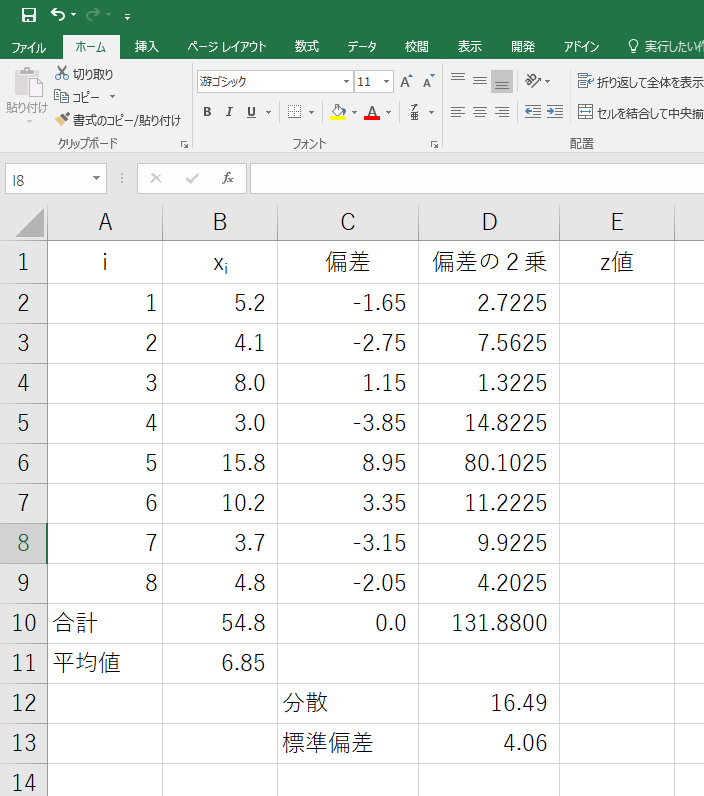Click the 貼り付け clipboard icon
704x796 pixels.
28,82
